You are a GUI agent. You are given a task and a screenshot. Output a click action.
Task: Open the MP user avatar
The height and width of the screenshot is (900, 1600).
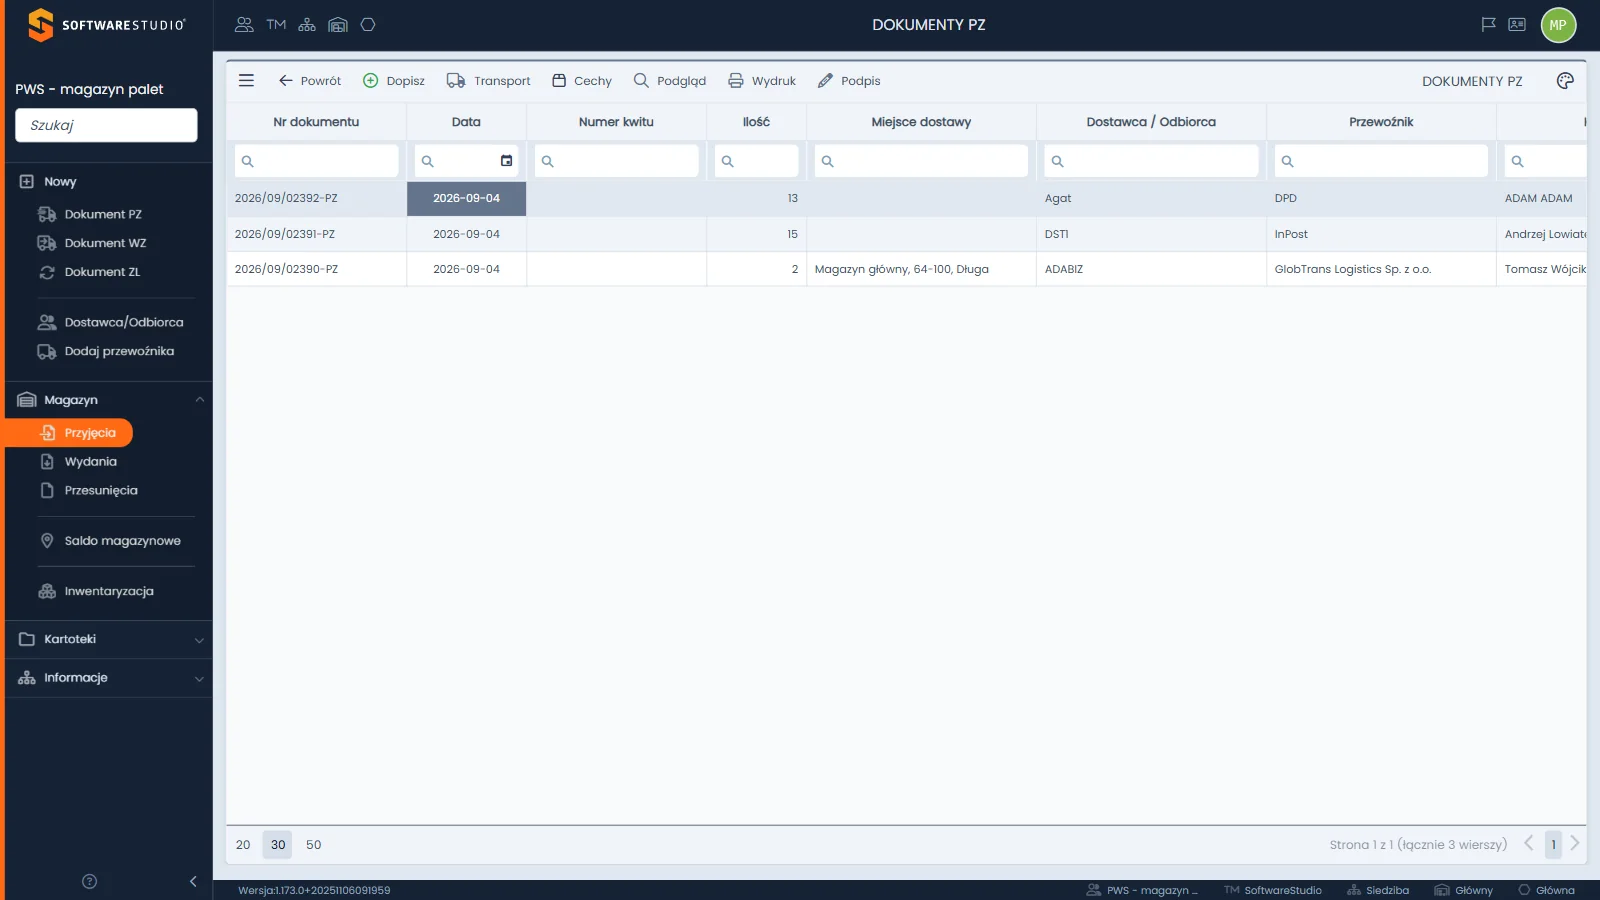click(1558, 25)
